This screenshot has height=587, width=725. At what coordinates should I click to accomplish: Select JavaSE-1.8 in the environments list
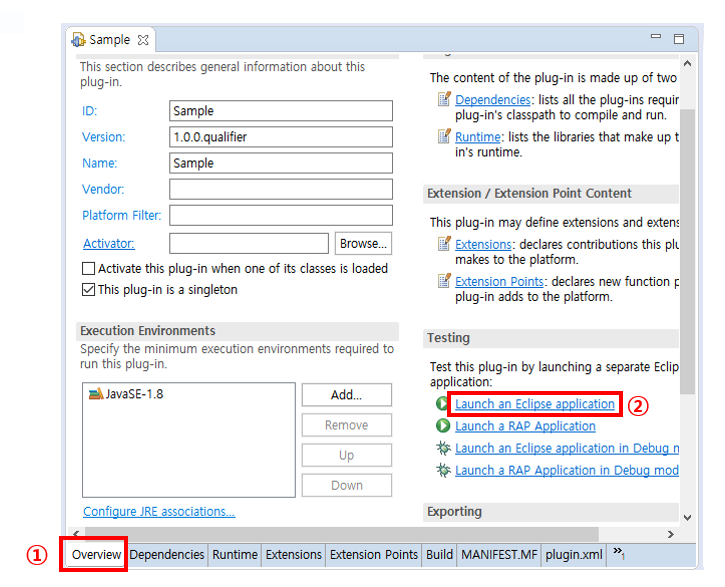tap(134, 394)
